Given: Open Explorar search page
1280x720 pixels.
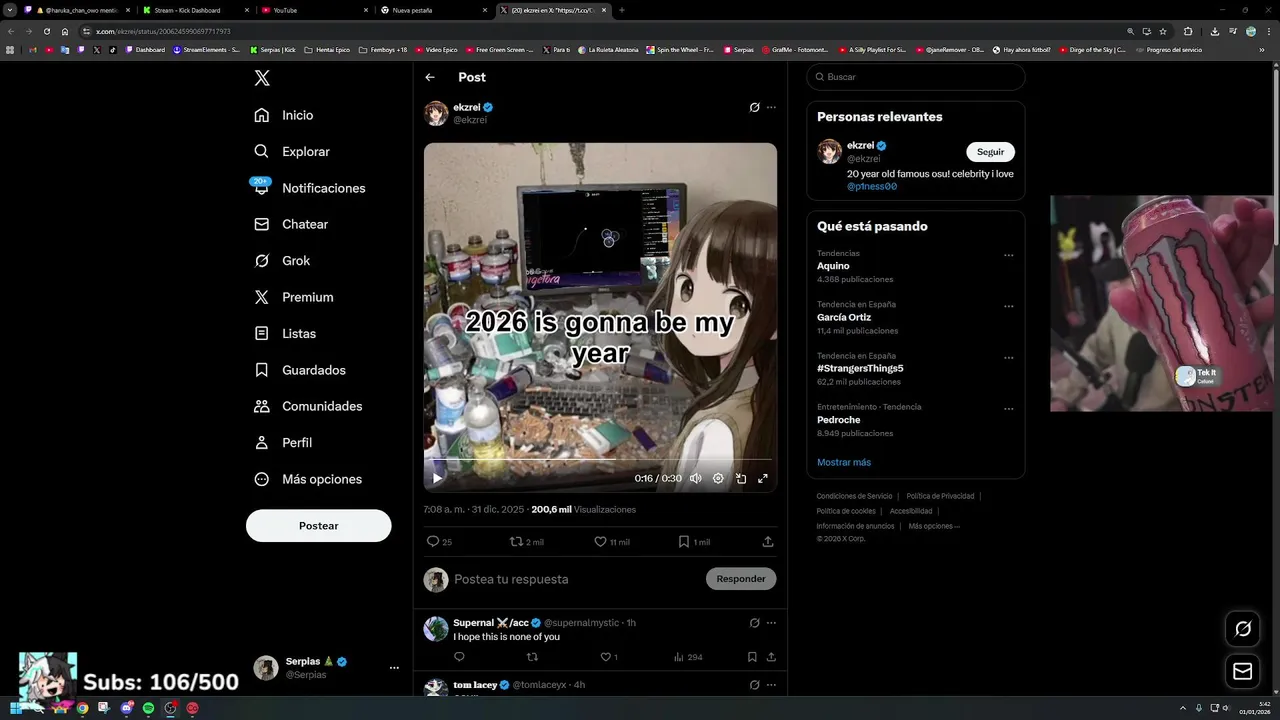Looking at the screenshot, I should point(292,152).
